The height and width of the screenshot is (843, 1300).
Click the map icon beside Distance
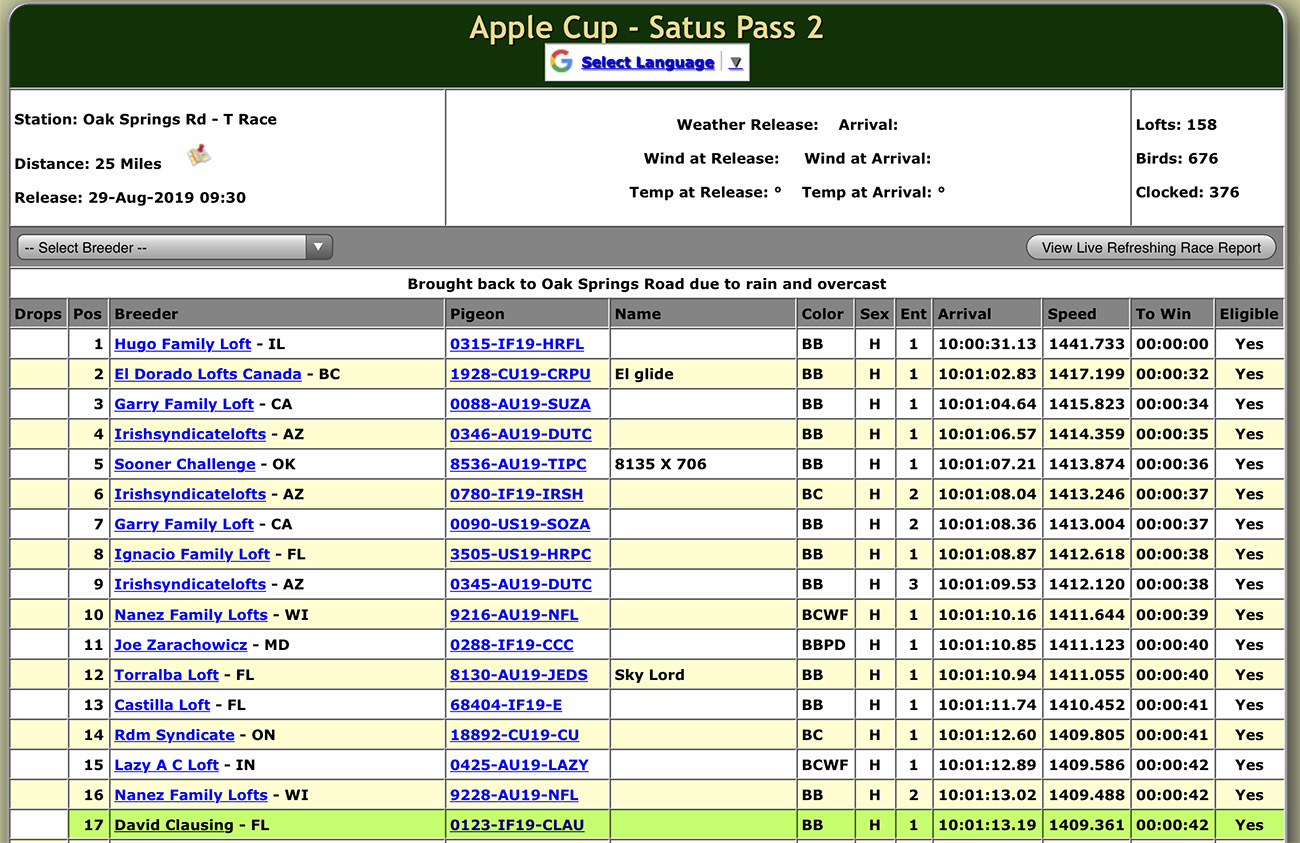pos(199,156)
